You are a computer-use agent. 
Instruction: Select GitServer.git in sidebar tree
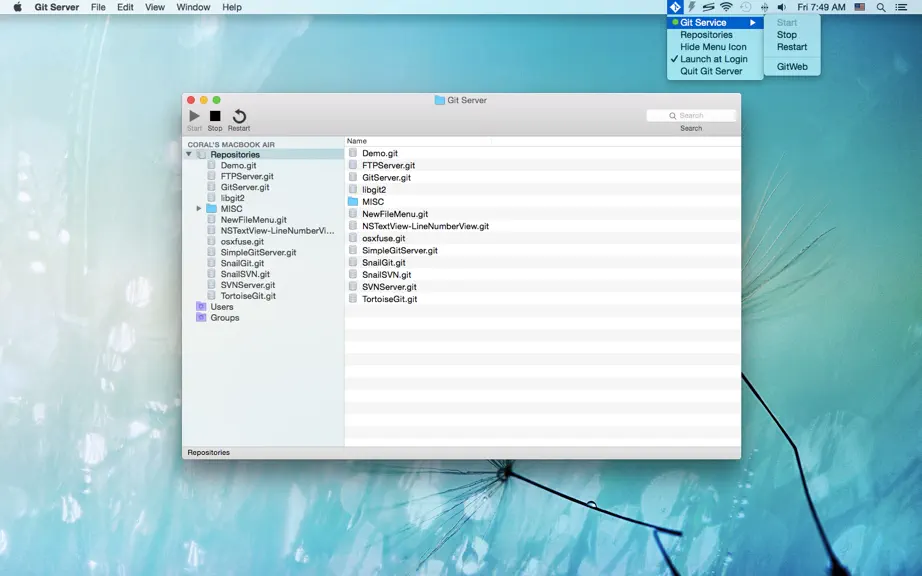[245, 187]
